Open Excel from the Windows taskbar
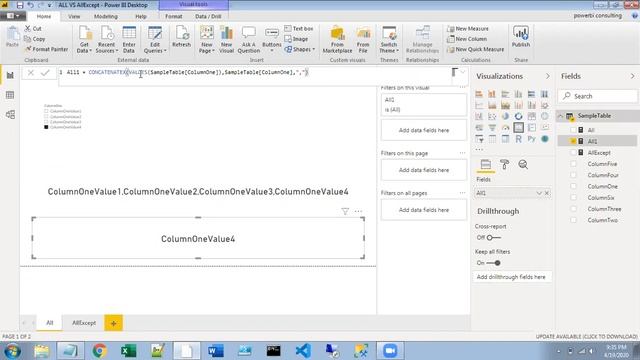The width and height of the screenshot is (640, 360). click(129, 351)
